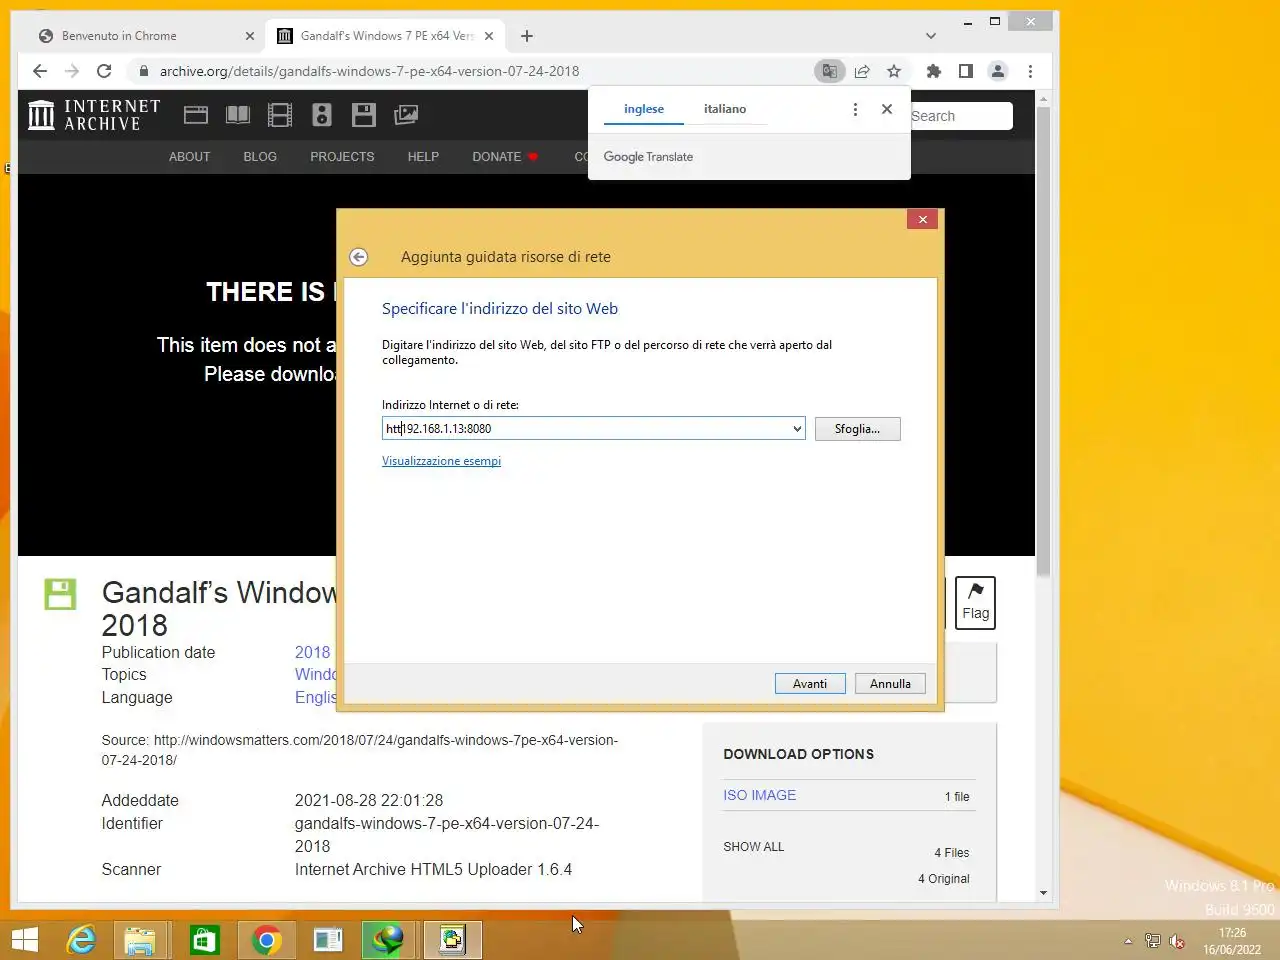This screenshot has height=960, width=1280.
Task: Open the ABOUT menu item
Action: 189,157
